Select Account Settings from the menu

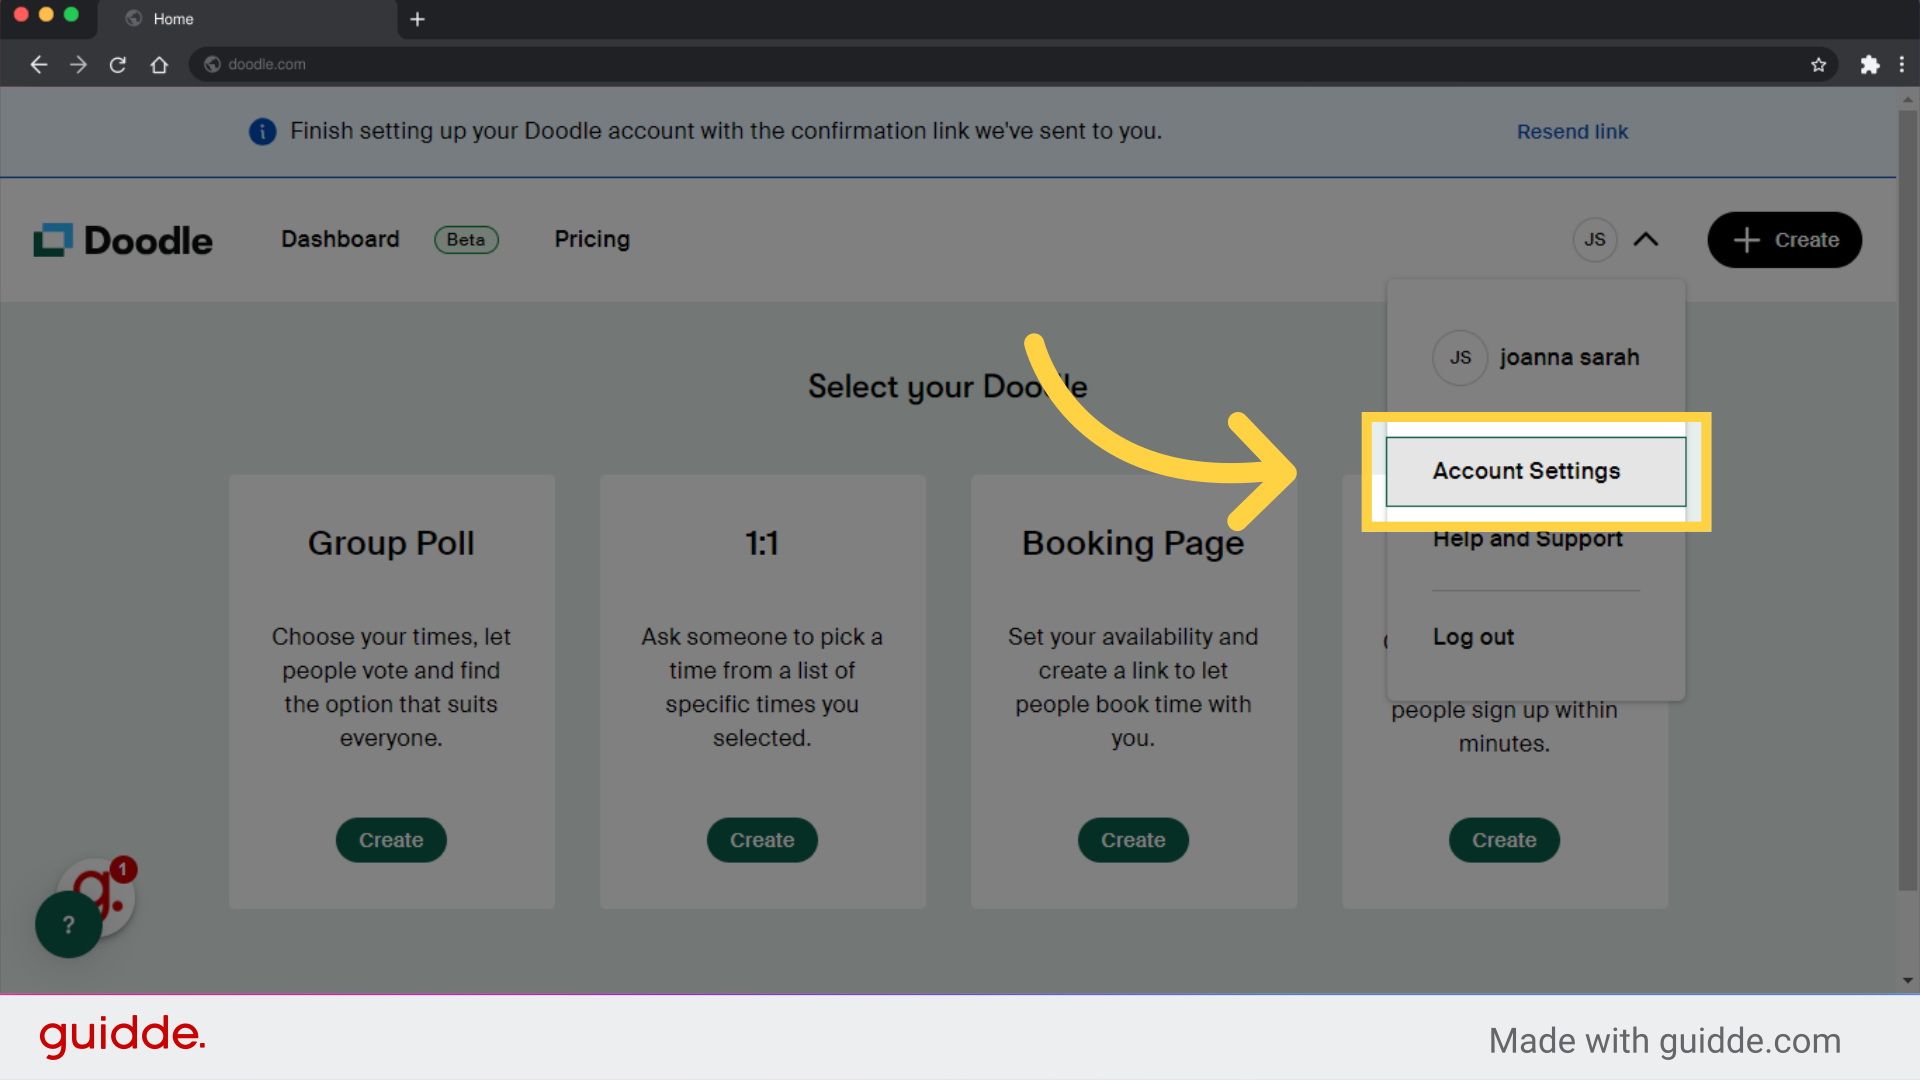pos(1526,470)
